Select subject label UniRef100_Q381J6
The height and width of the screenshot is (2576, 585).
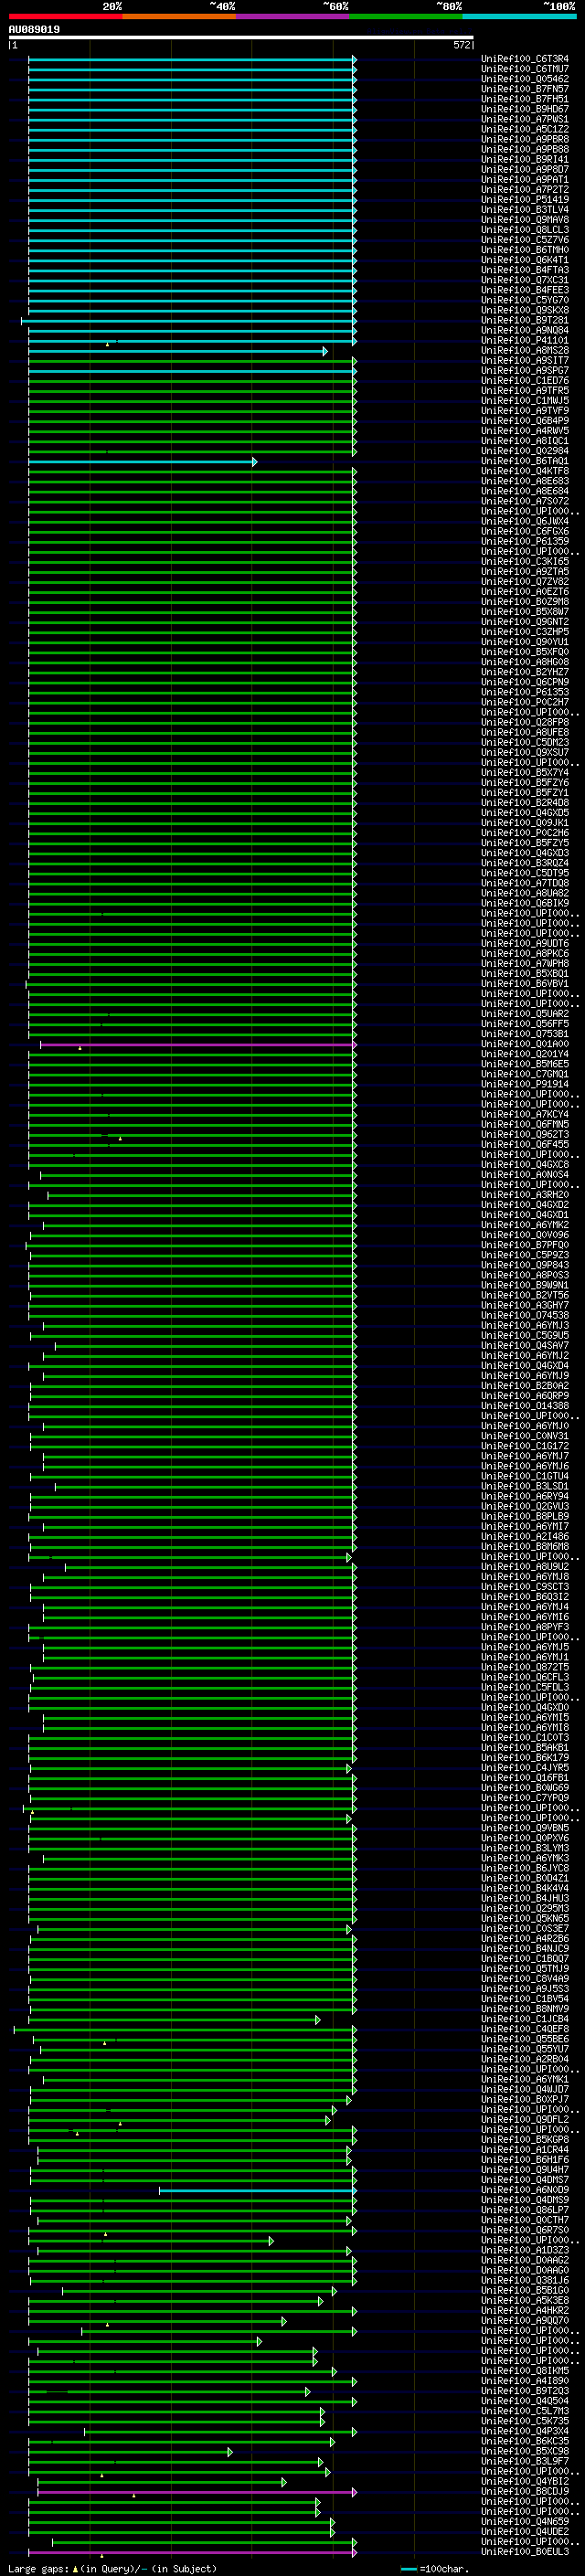click(x=525, y=2280)
